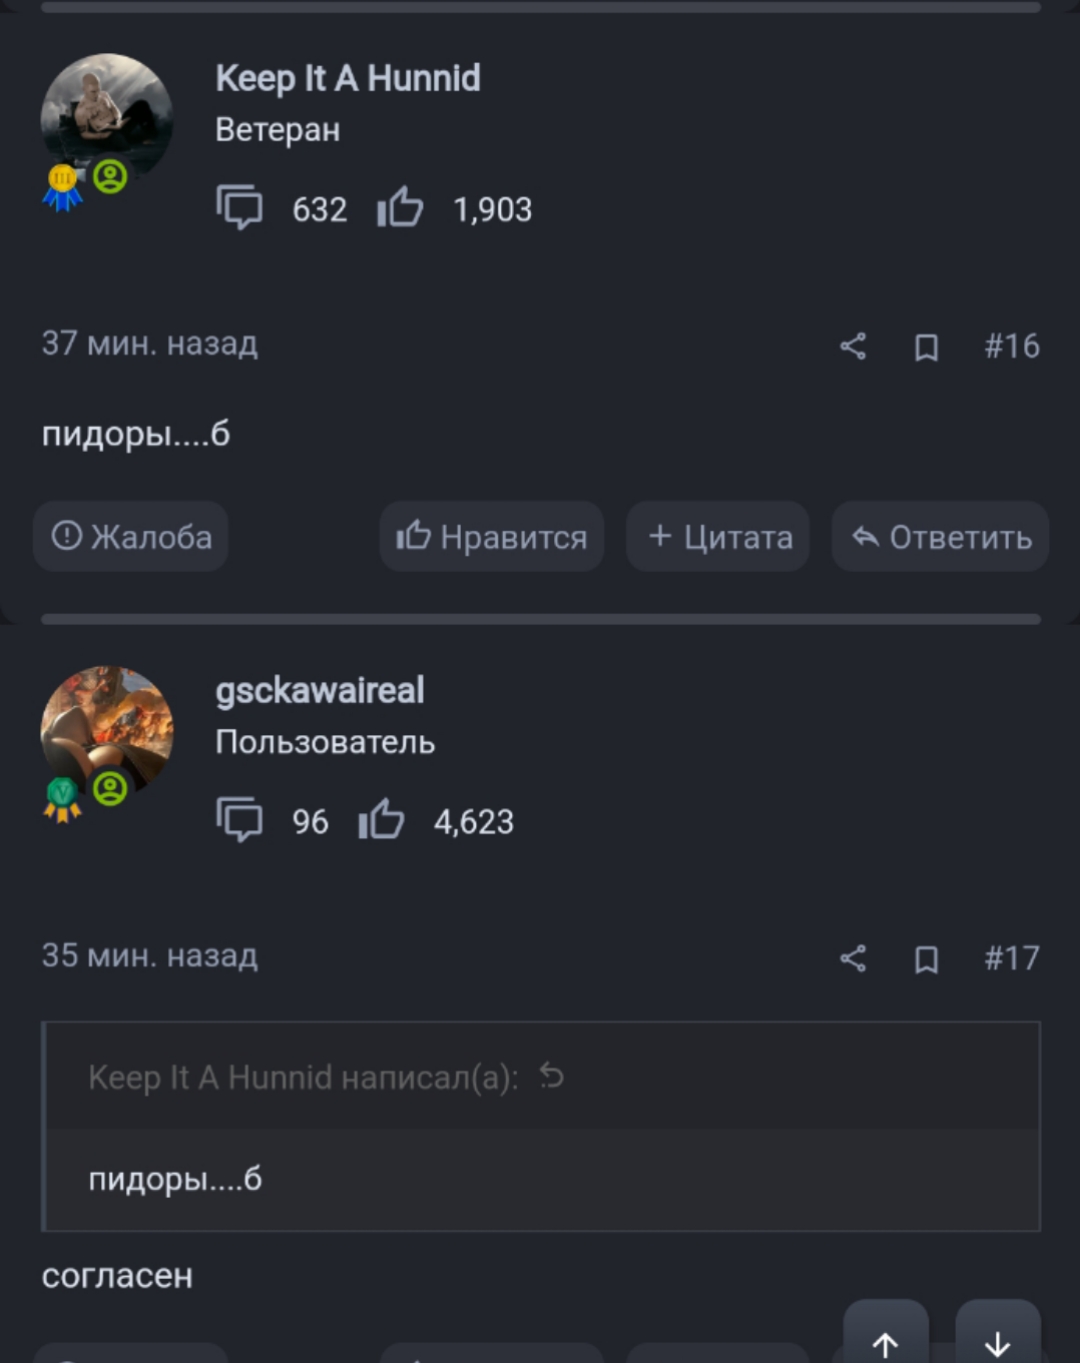The image size is (1080, 1363).
Task: Bookmark post #17
Action: [x=926, y=959]
